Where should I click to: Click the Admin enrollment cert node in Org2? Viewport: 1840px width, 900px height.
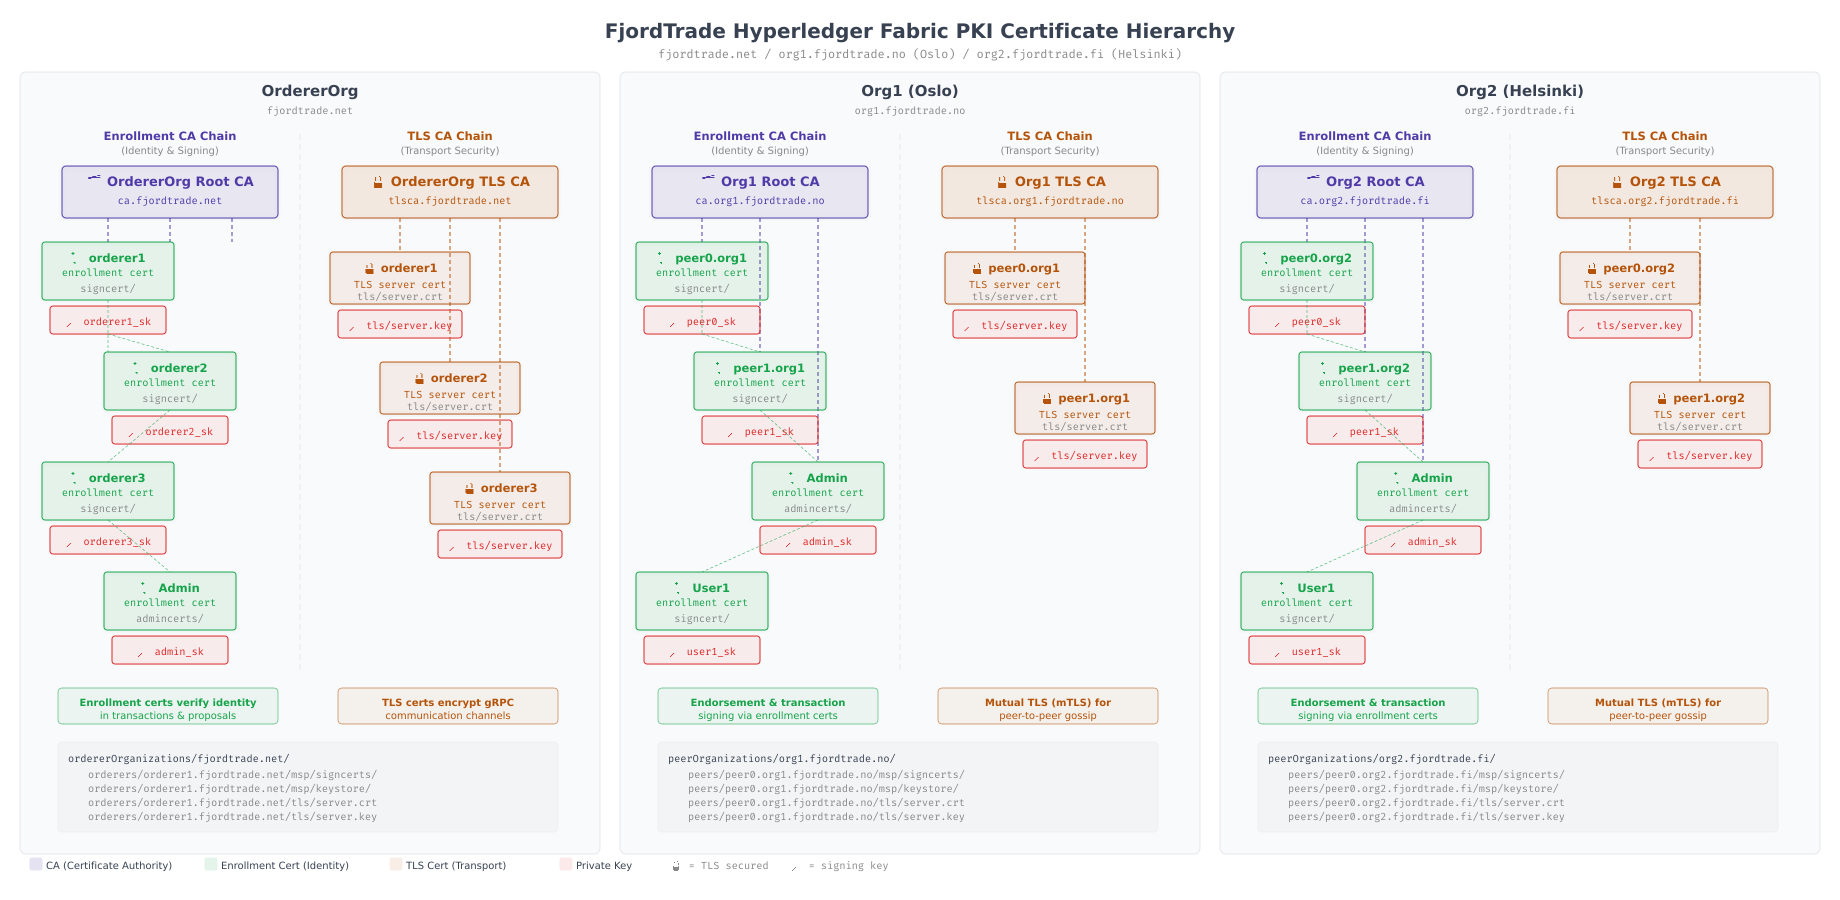(x=1422, y=491)
